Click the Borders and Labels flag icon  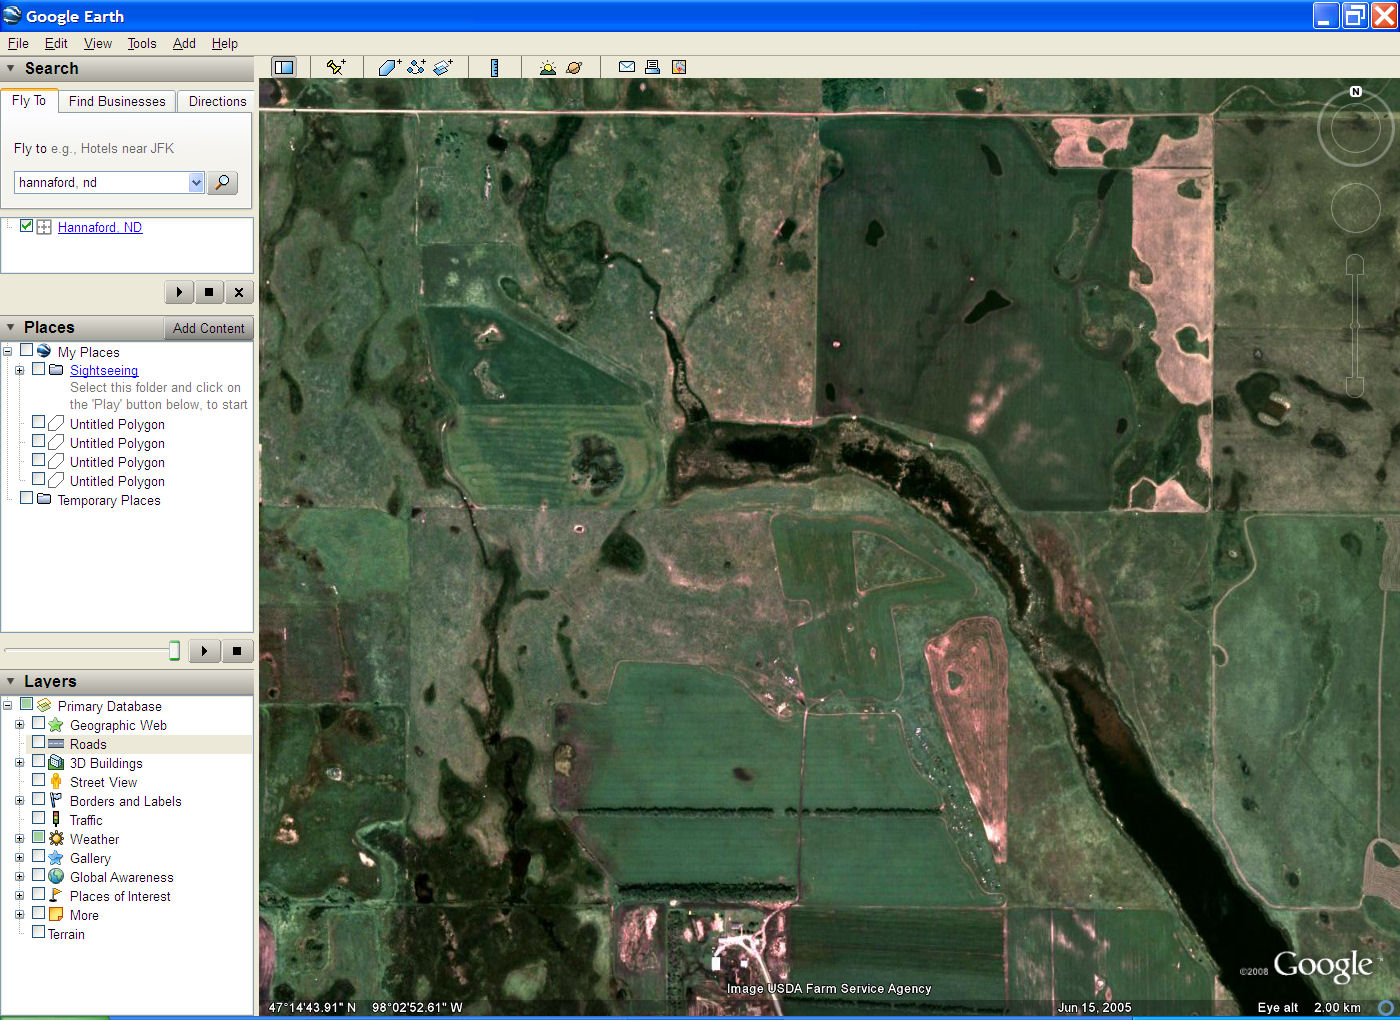coord(56,800)
